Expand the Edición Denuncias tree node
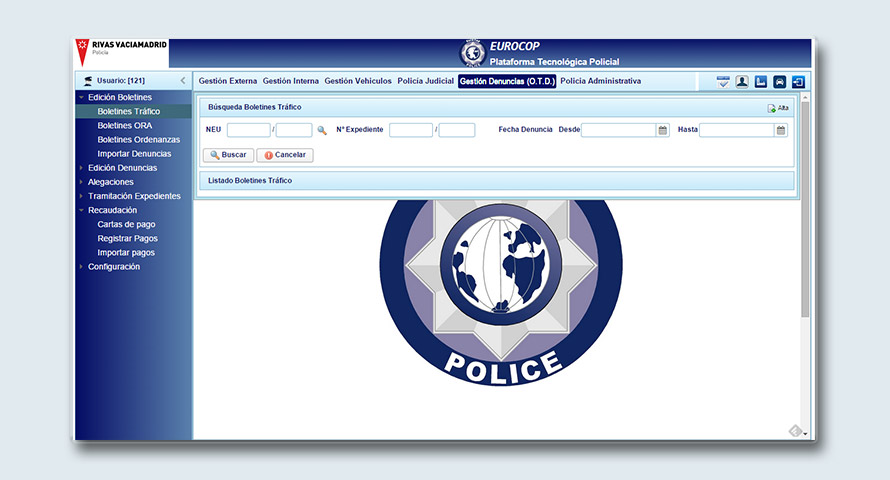The image size is (890, 480). [x=81, y=168]
